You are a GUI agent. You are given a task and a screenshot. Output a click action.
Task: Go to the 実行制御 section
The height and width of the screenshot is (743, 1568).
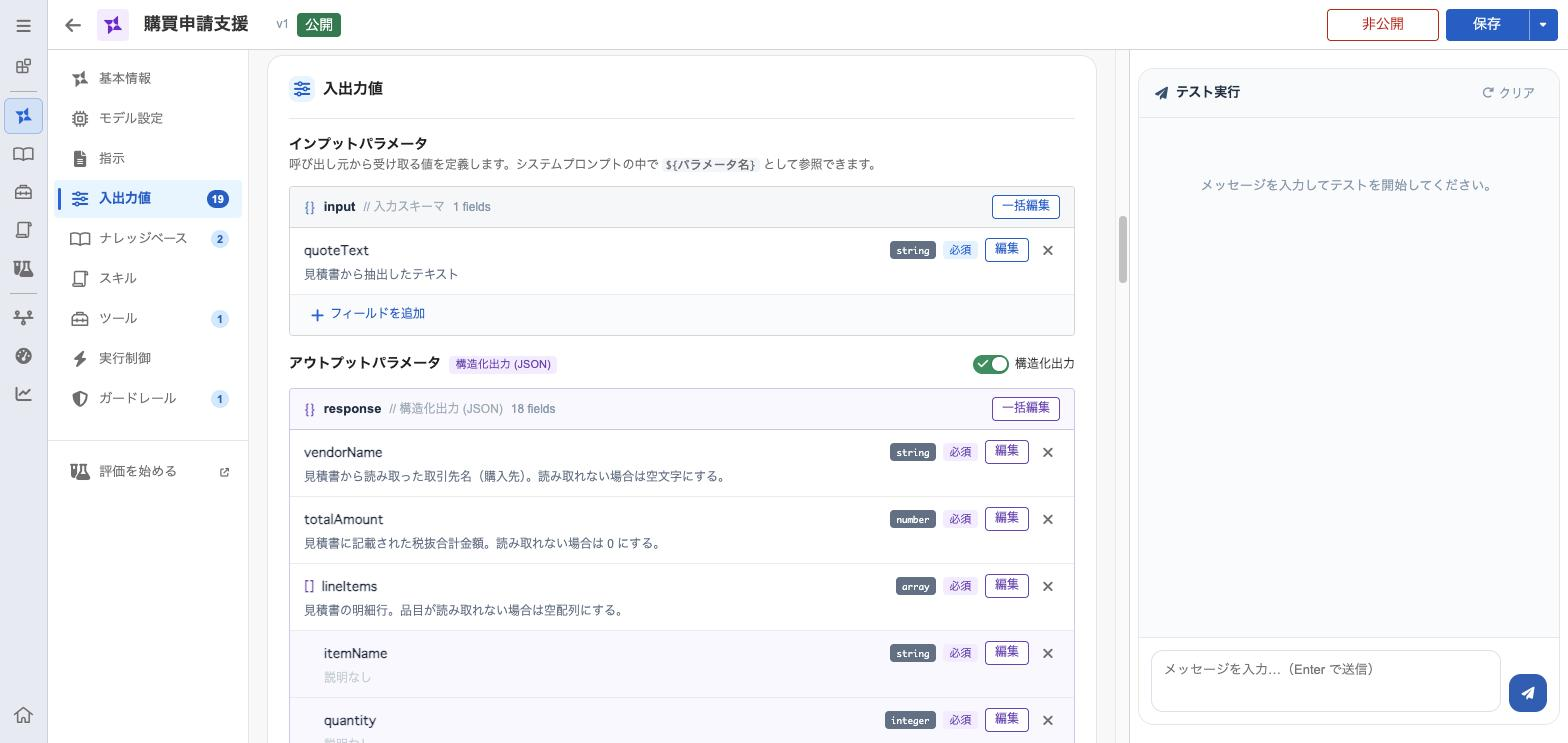coord(148,358)
